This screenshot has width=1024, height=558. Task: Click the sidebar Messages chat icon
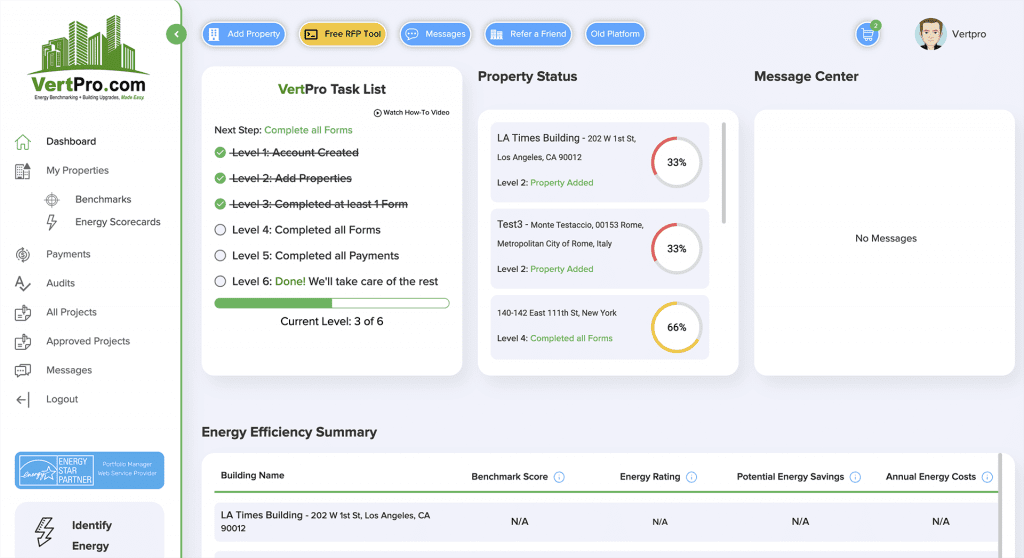pyautogui.click(x=23, y=370)
